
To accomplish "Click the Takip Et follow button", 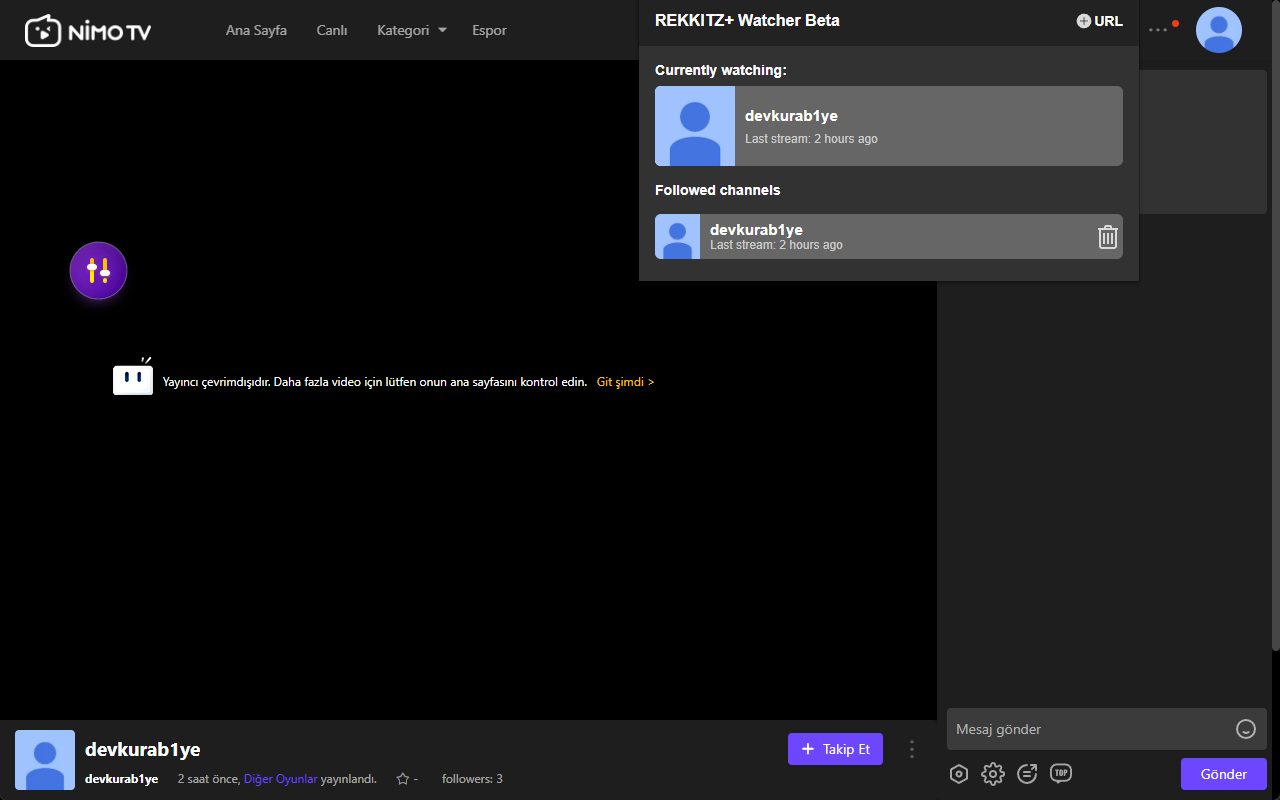I will (x=835, y=749).
